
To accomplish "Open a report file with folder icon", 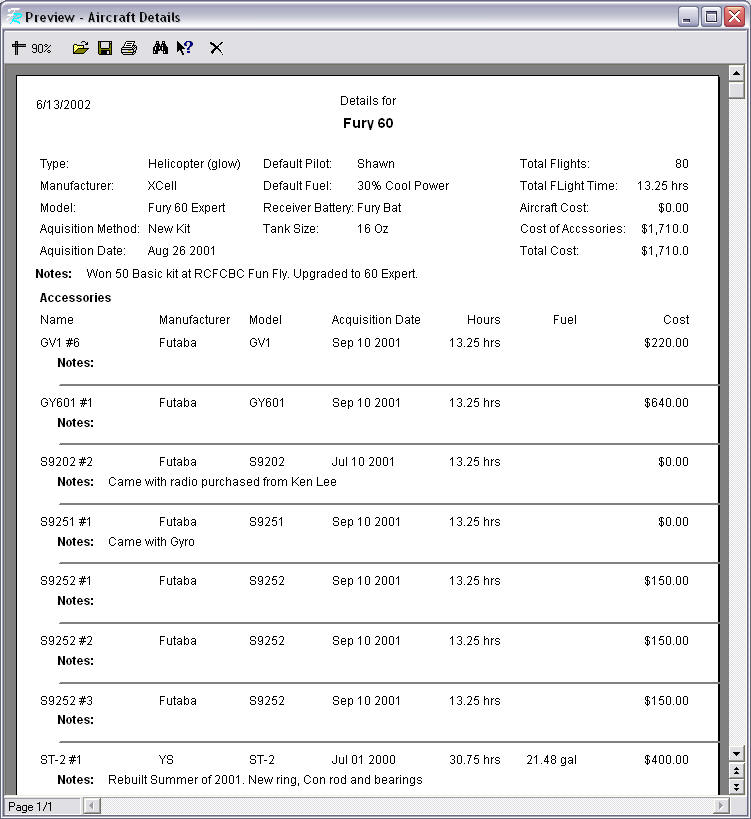I will point(81,48).
